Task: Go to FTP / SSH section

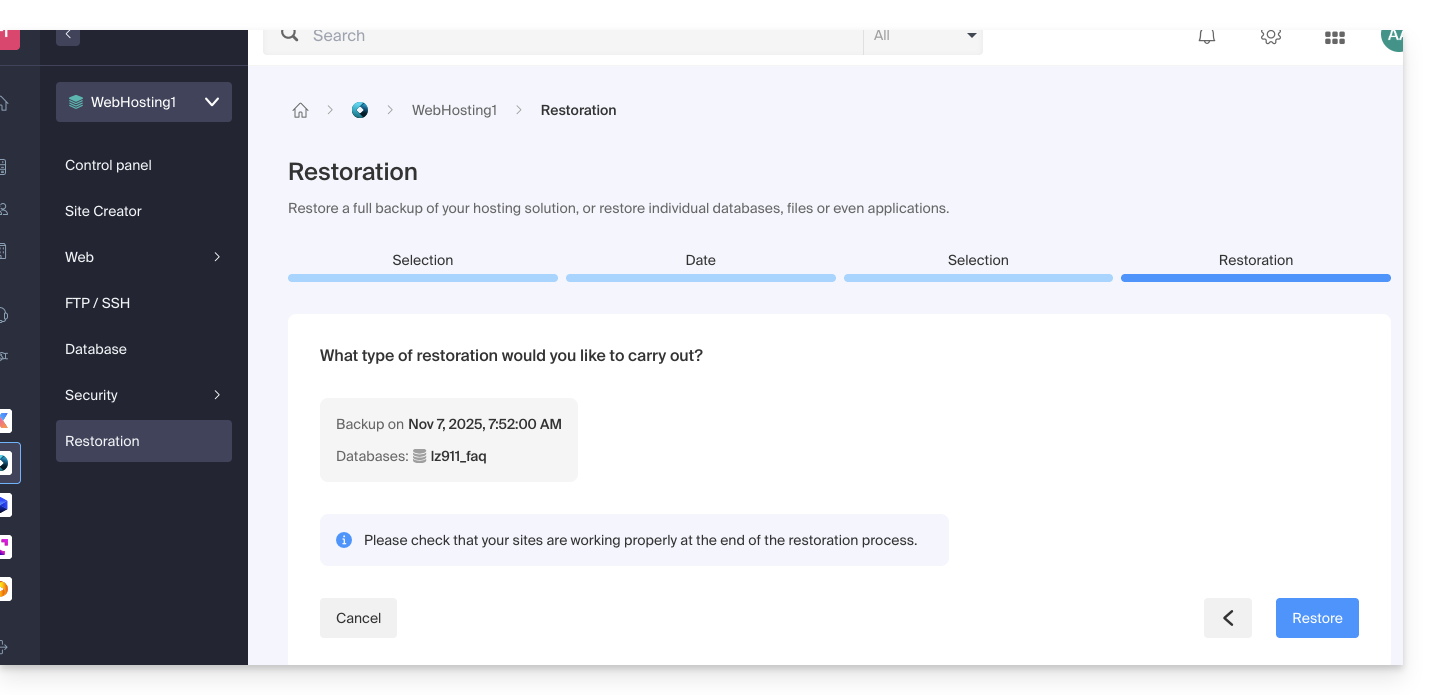Action: (x=97, y=303)
